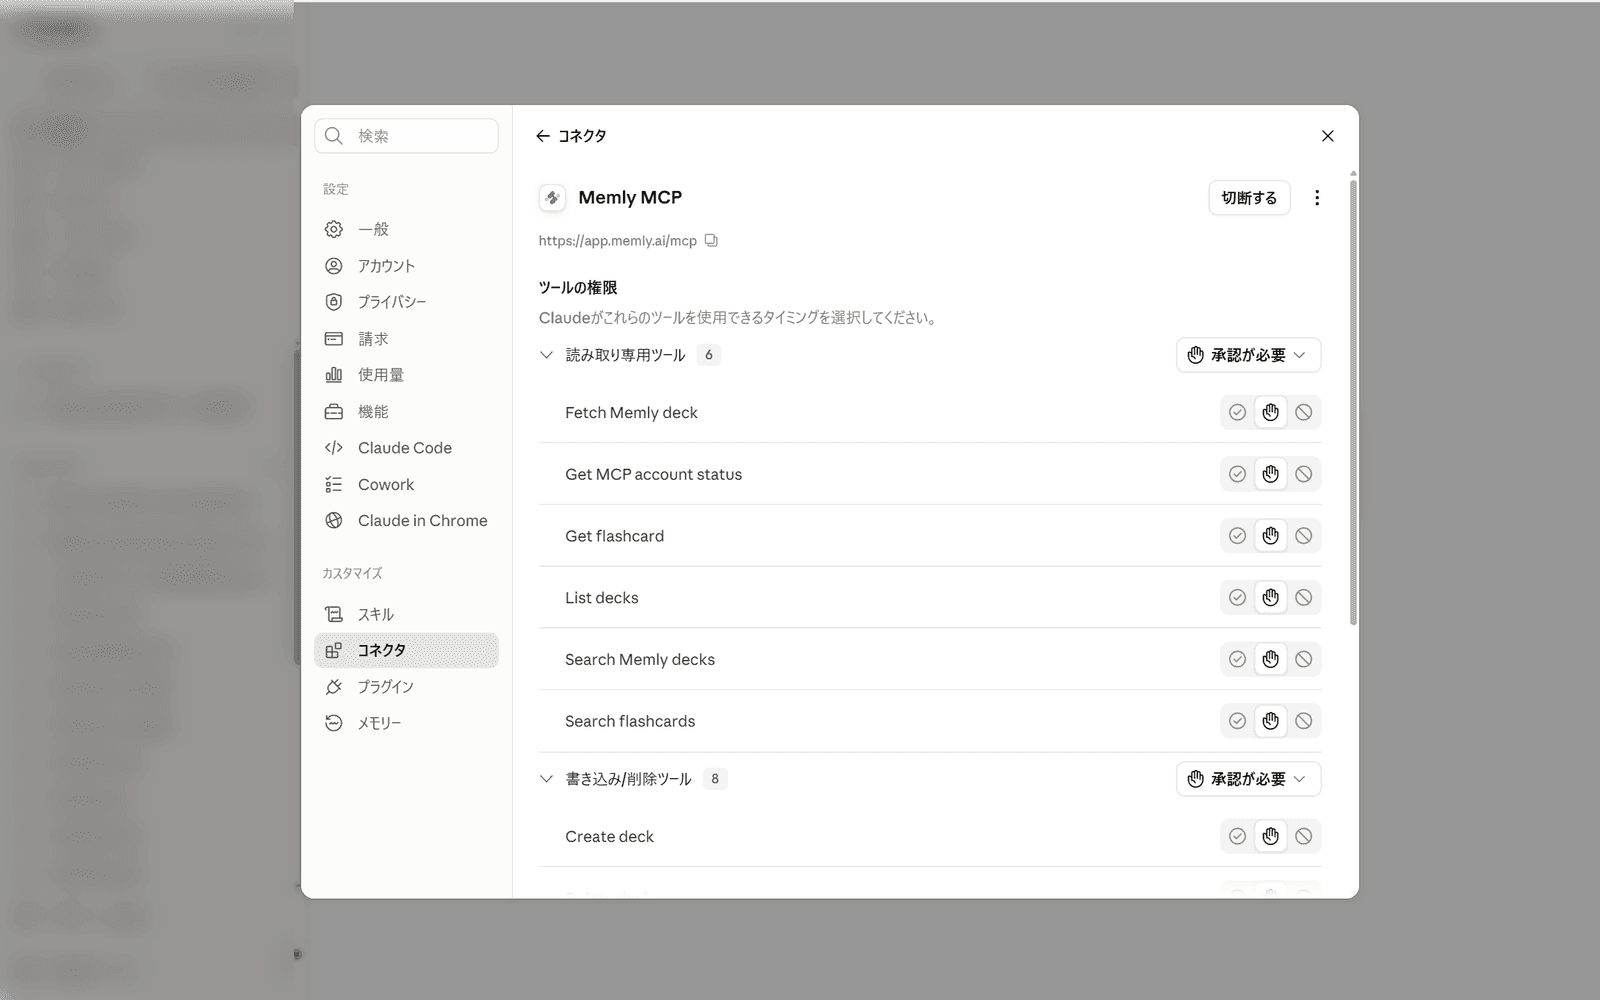
Task: Open プラグイン page
Action: pos(406,687)
